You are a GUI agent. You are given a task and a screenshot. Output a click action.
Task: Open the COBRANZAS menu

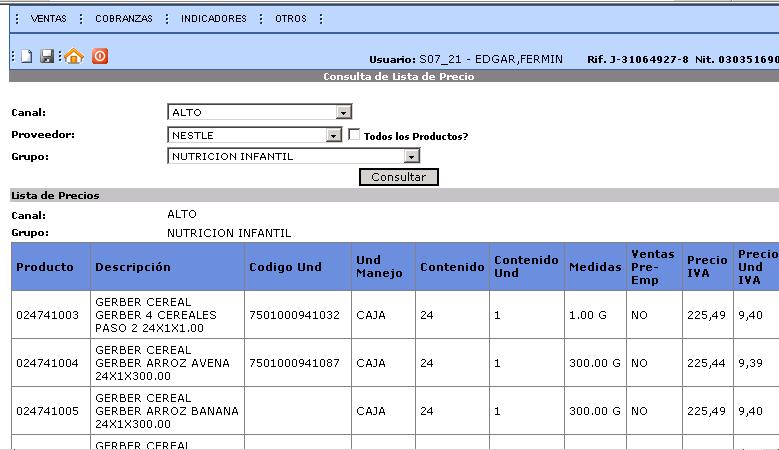pos(124,19)
